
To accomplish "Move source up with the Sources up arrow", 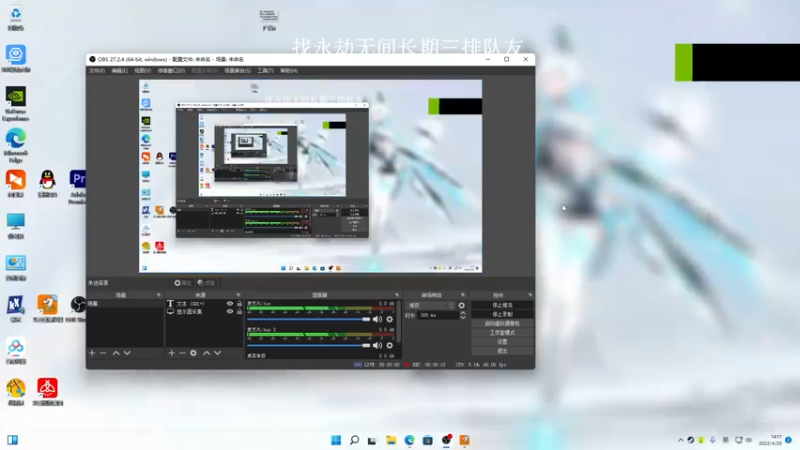I will 207,353.
